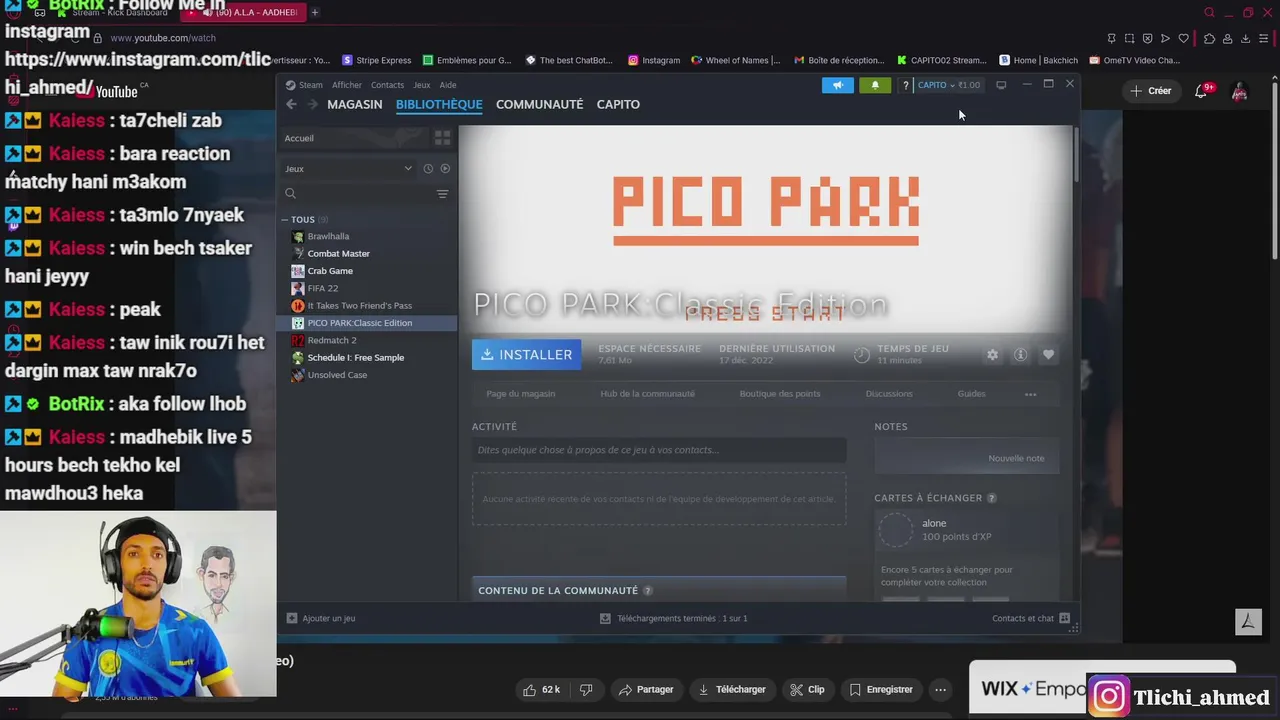The width and height of the screenshot is (1280, 720).
Task: Go to MAGASIN tab
Action: tap(355, 104)
